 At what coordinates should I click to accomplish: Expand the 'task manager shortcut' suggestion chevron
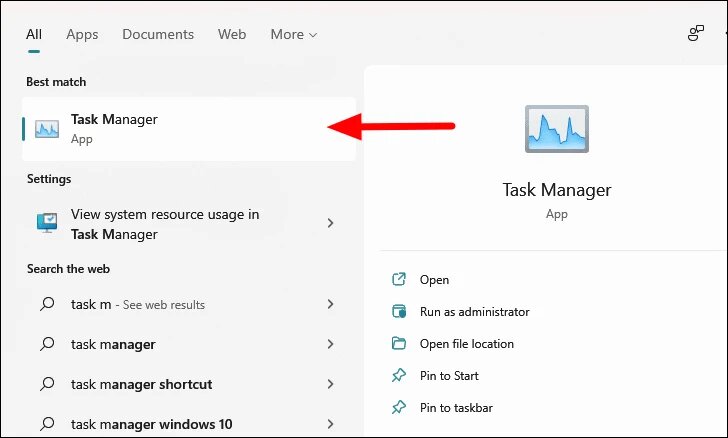pyautogui.click(x=330, y=384)
